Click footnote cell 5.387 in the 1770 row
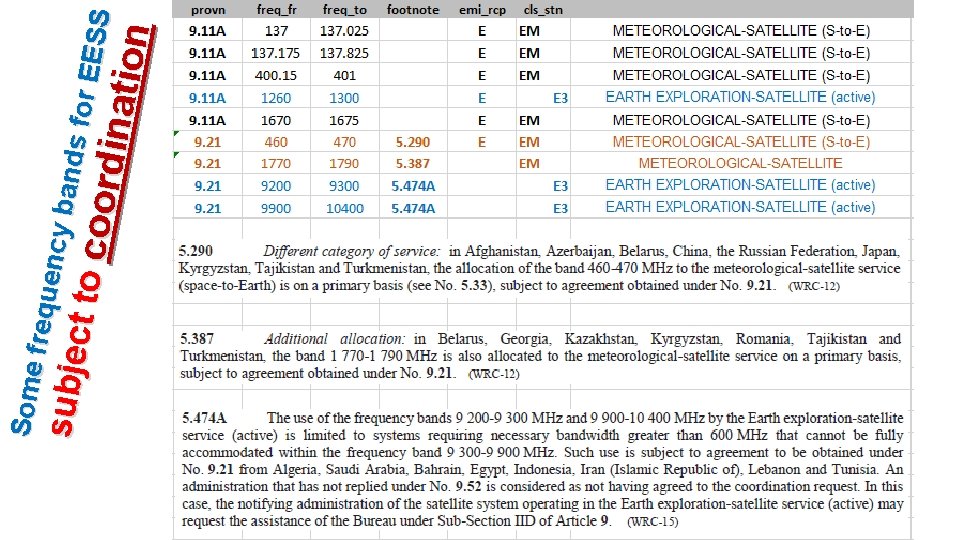Viewport: 960px width, 540px height. coord(413,163)
